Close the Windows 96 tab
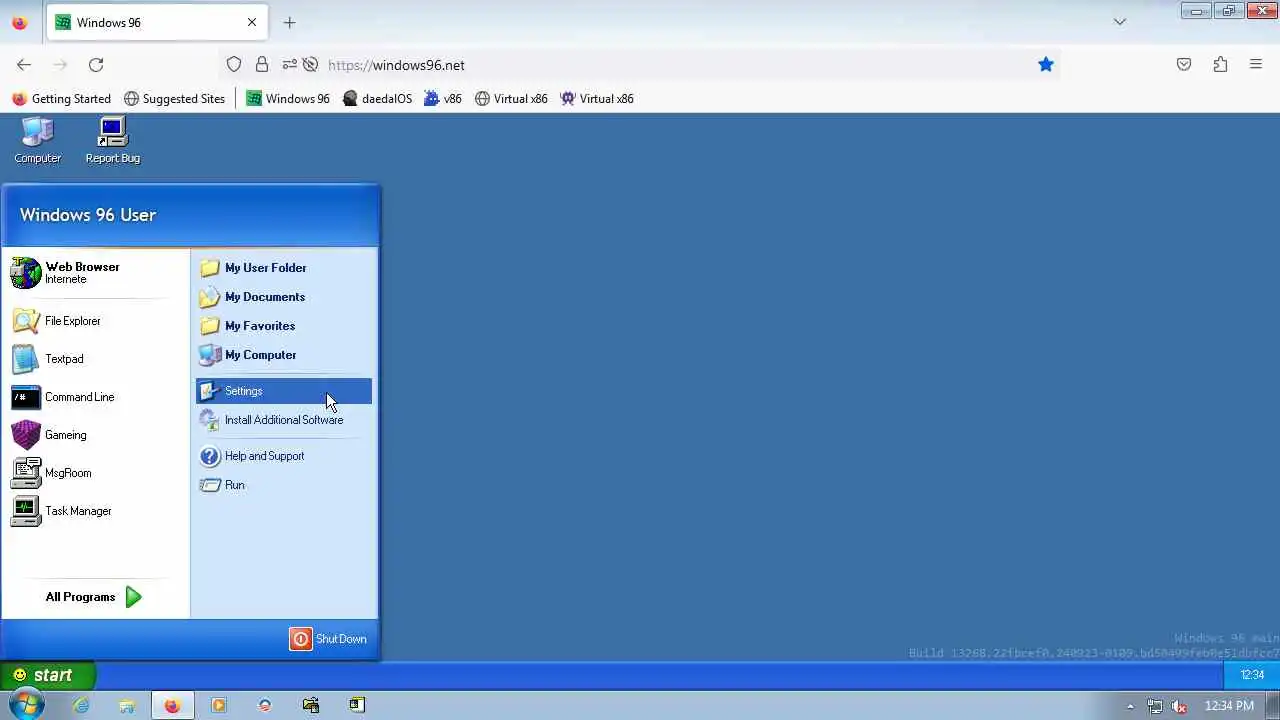The width and height of the screenshot is (1280, 720). tap(252, 22)
